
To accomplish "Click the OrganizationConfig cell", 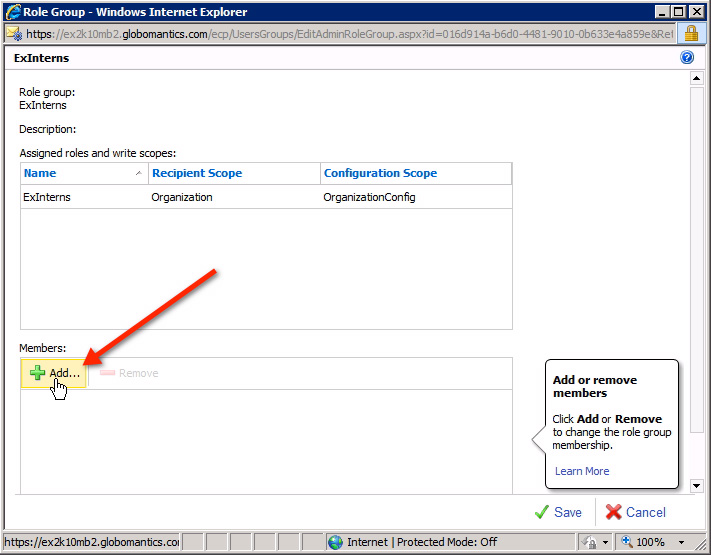I will pyautogui.click(x=369, y=197).
